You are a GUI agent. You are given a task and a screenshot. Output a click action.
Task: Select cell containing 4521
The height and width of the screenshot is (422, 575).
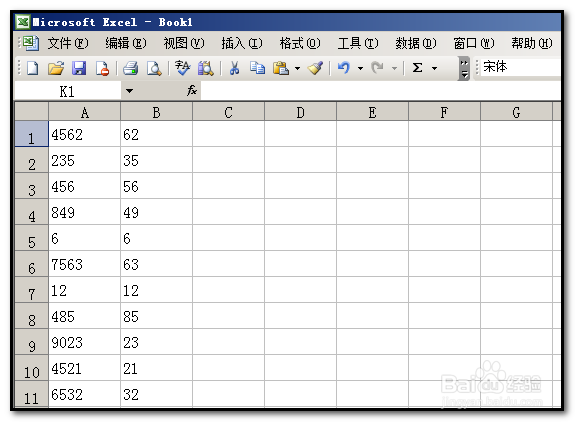tap(84, 368)
